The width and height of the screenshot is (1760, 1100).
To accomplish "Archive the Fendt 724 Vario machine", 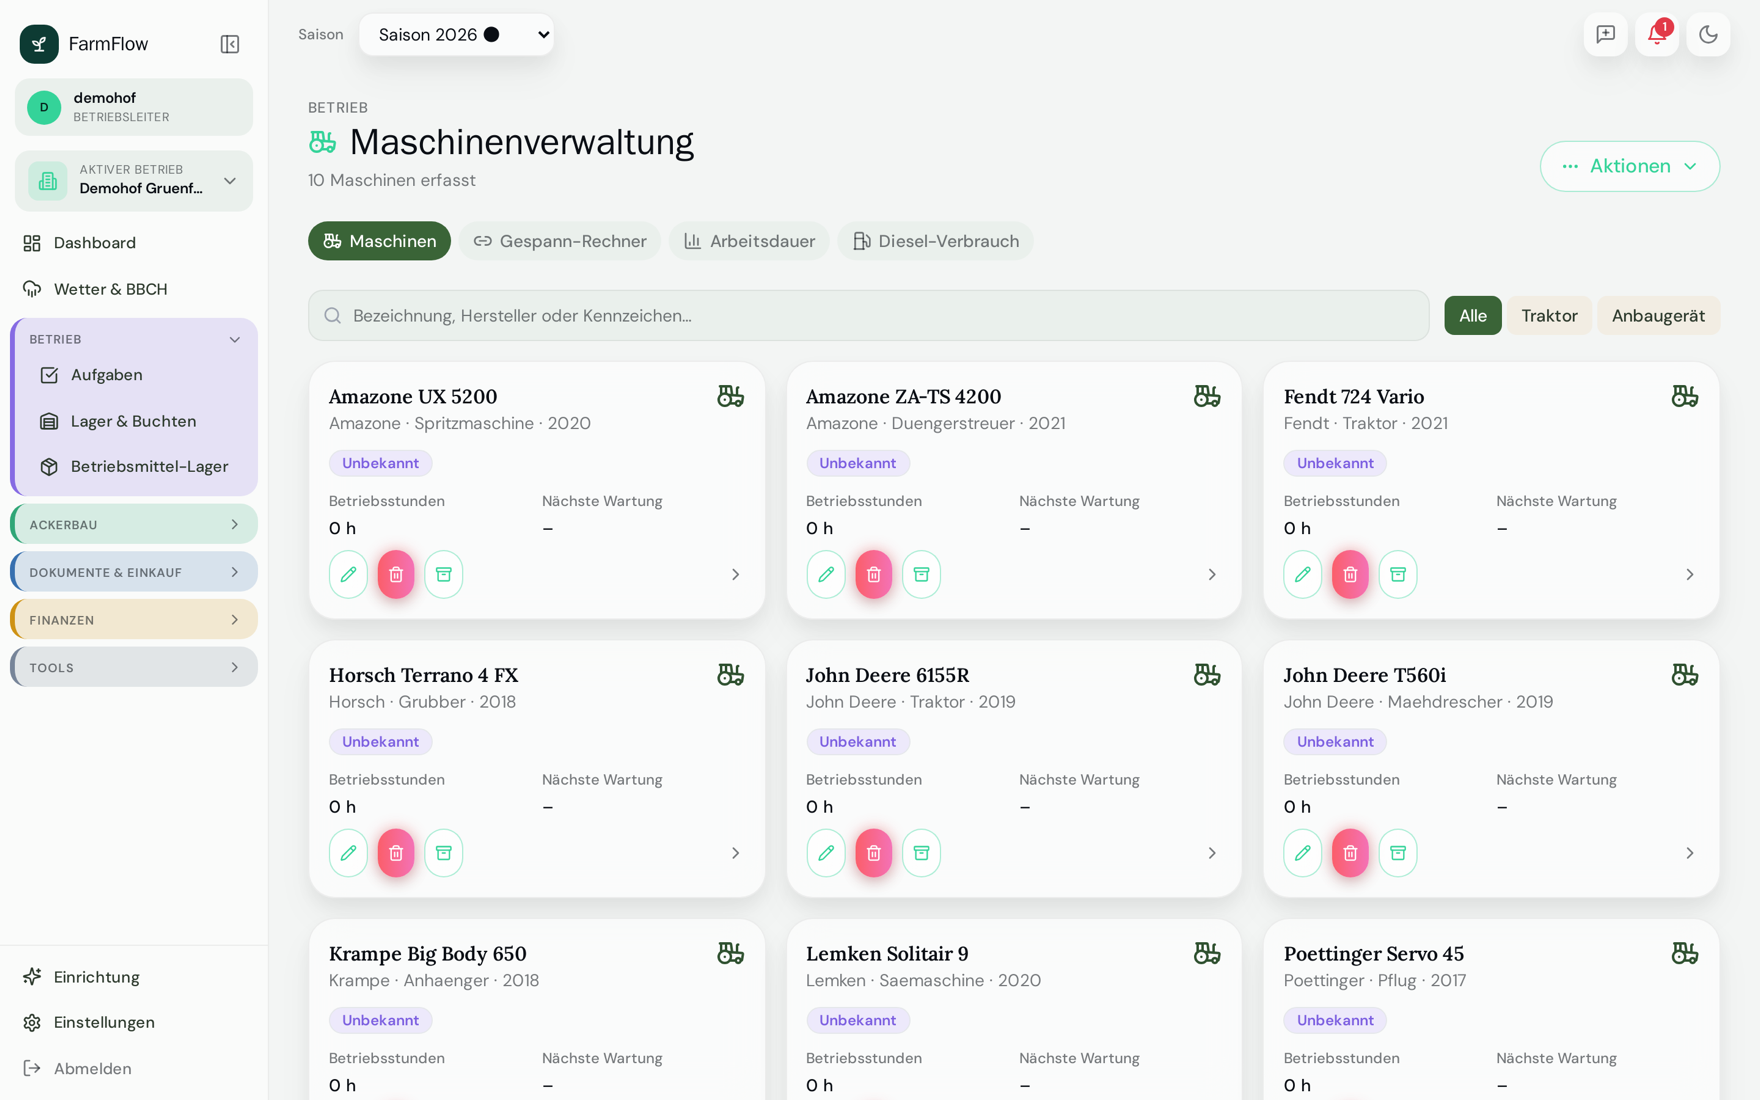I will click(x=1398, y=574).
